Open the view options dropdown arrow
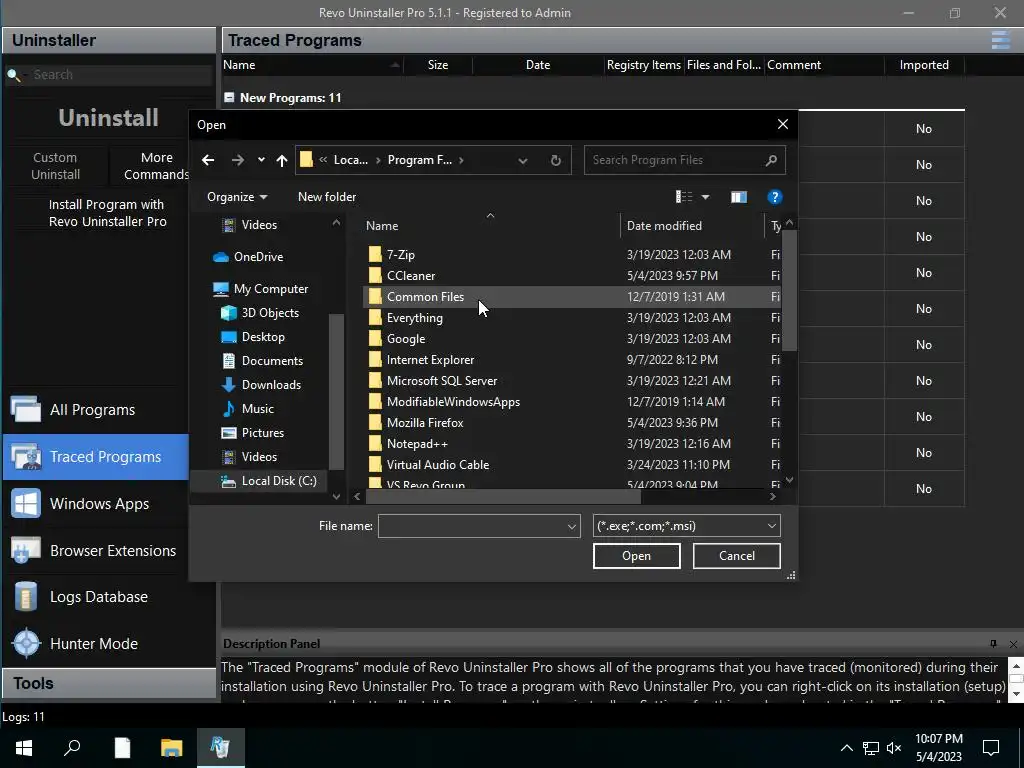The image size is (1024, 768). click(705, 197)
